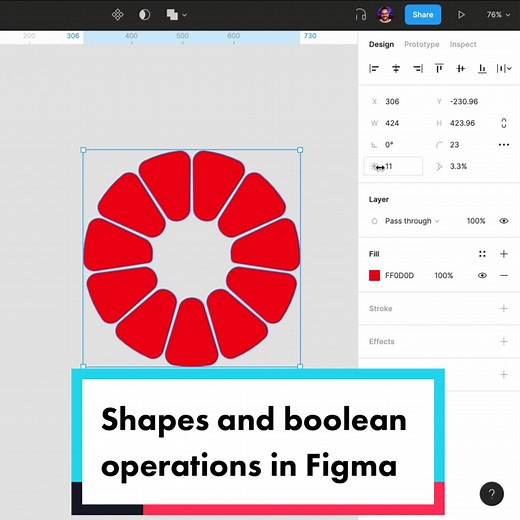Click the Y position field -230.96
The image size is (520, 520).
[464, 102]
